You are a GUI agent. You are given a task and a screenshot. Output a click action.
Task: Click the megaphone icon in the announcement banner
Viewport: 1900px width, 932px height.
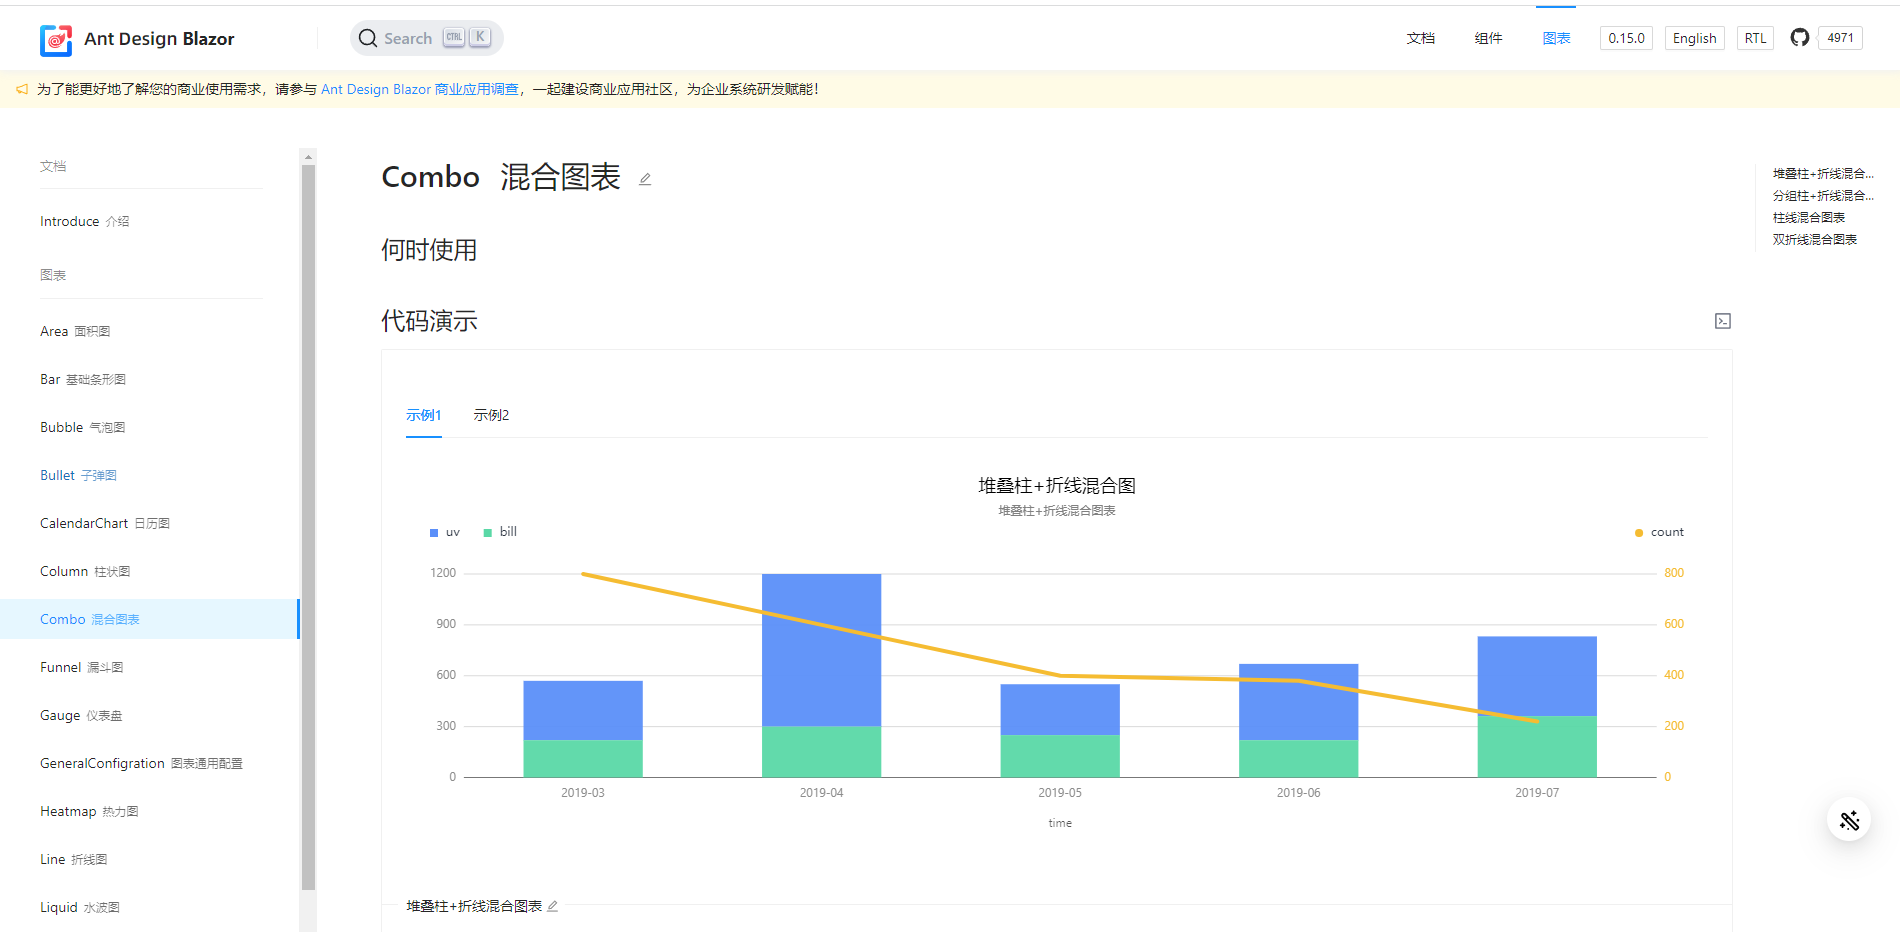[x=21, y=88]
